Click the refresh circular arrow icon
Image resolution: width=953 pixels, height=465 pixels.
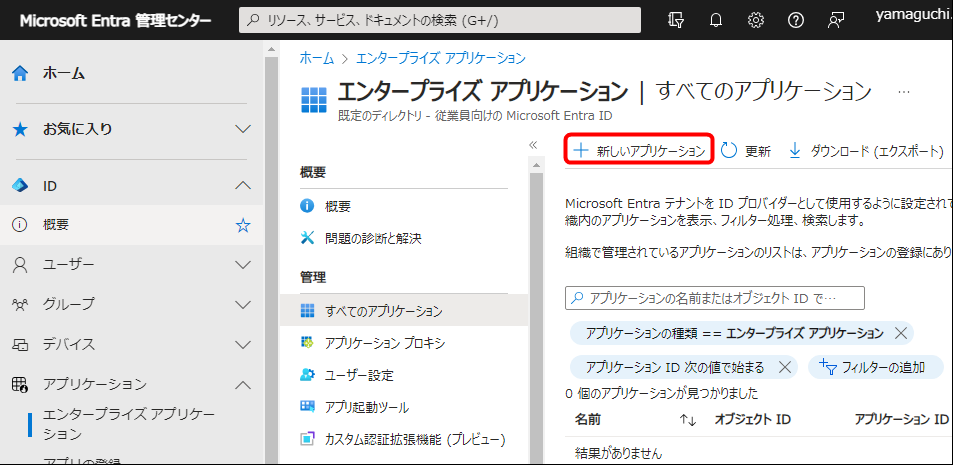728,151
